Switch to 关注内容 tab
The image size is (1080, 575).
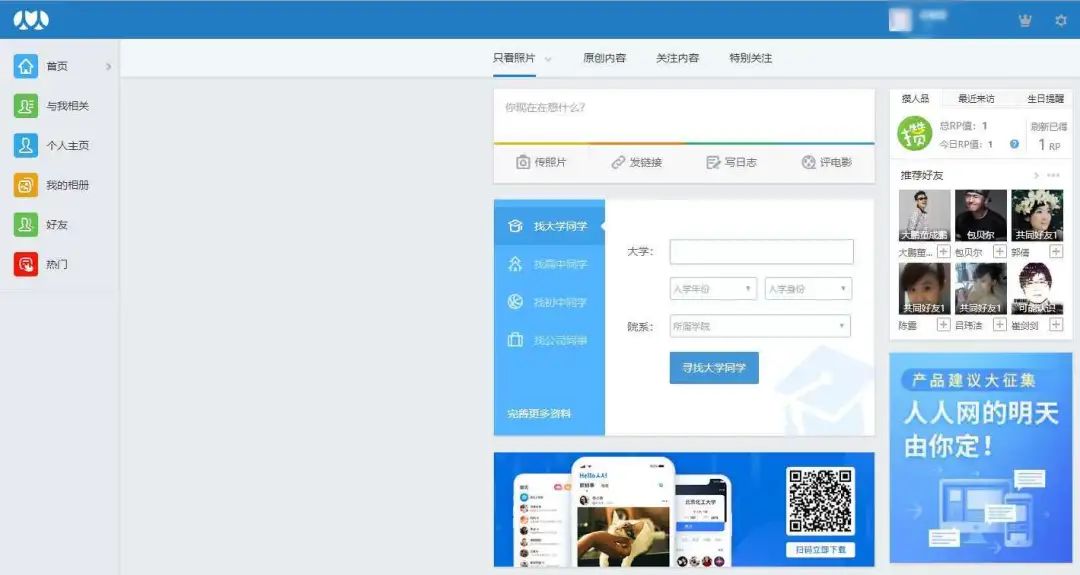(x=678, y=59)
